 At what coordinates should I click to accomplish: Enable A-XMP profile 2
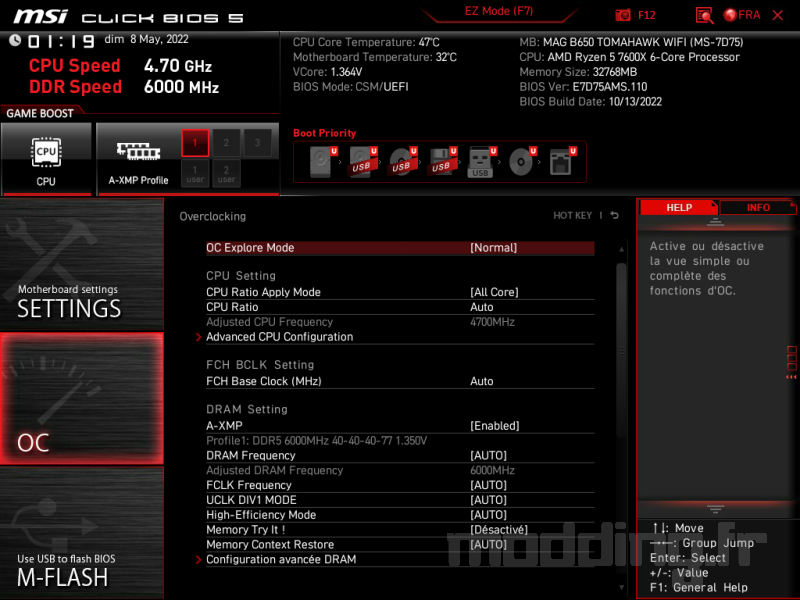click(226, 143)
